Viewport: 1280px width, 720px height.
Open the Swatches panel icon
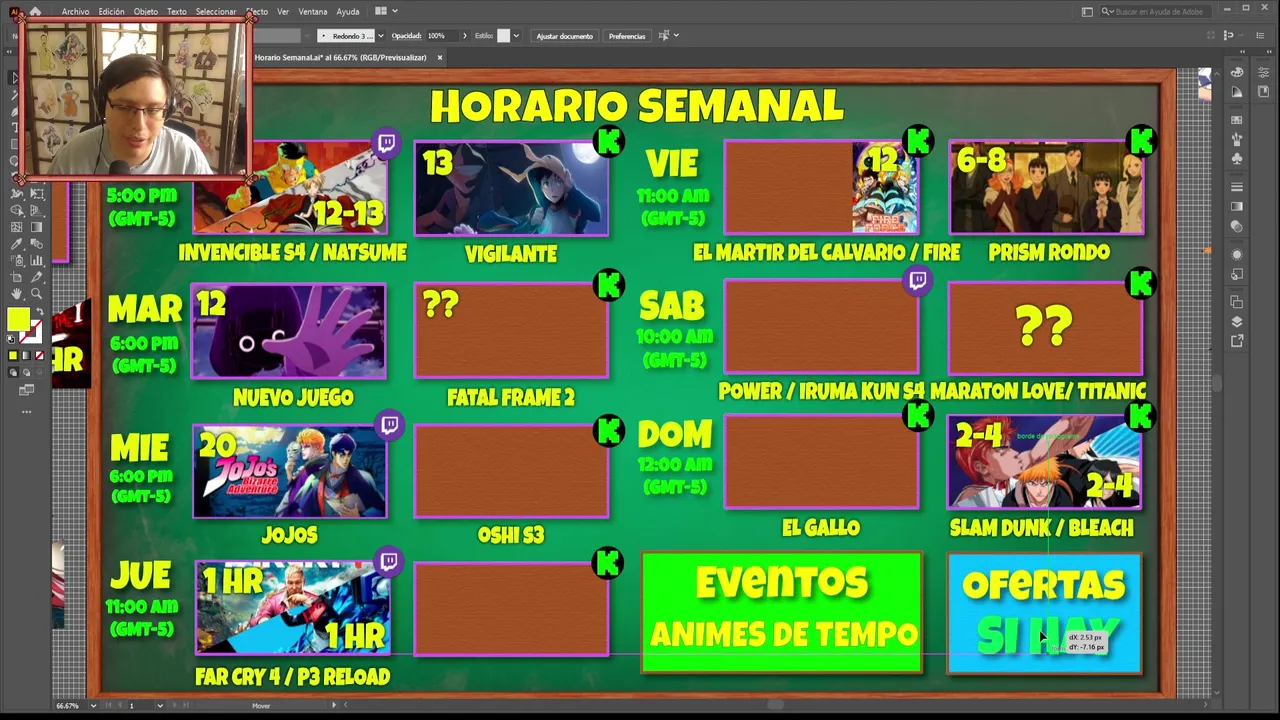click(x=1237, y=120)
